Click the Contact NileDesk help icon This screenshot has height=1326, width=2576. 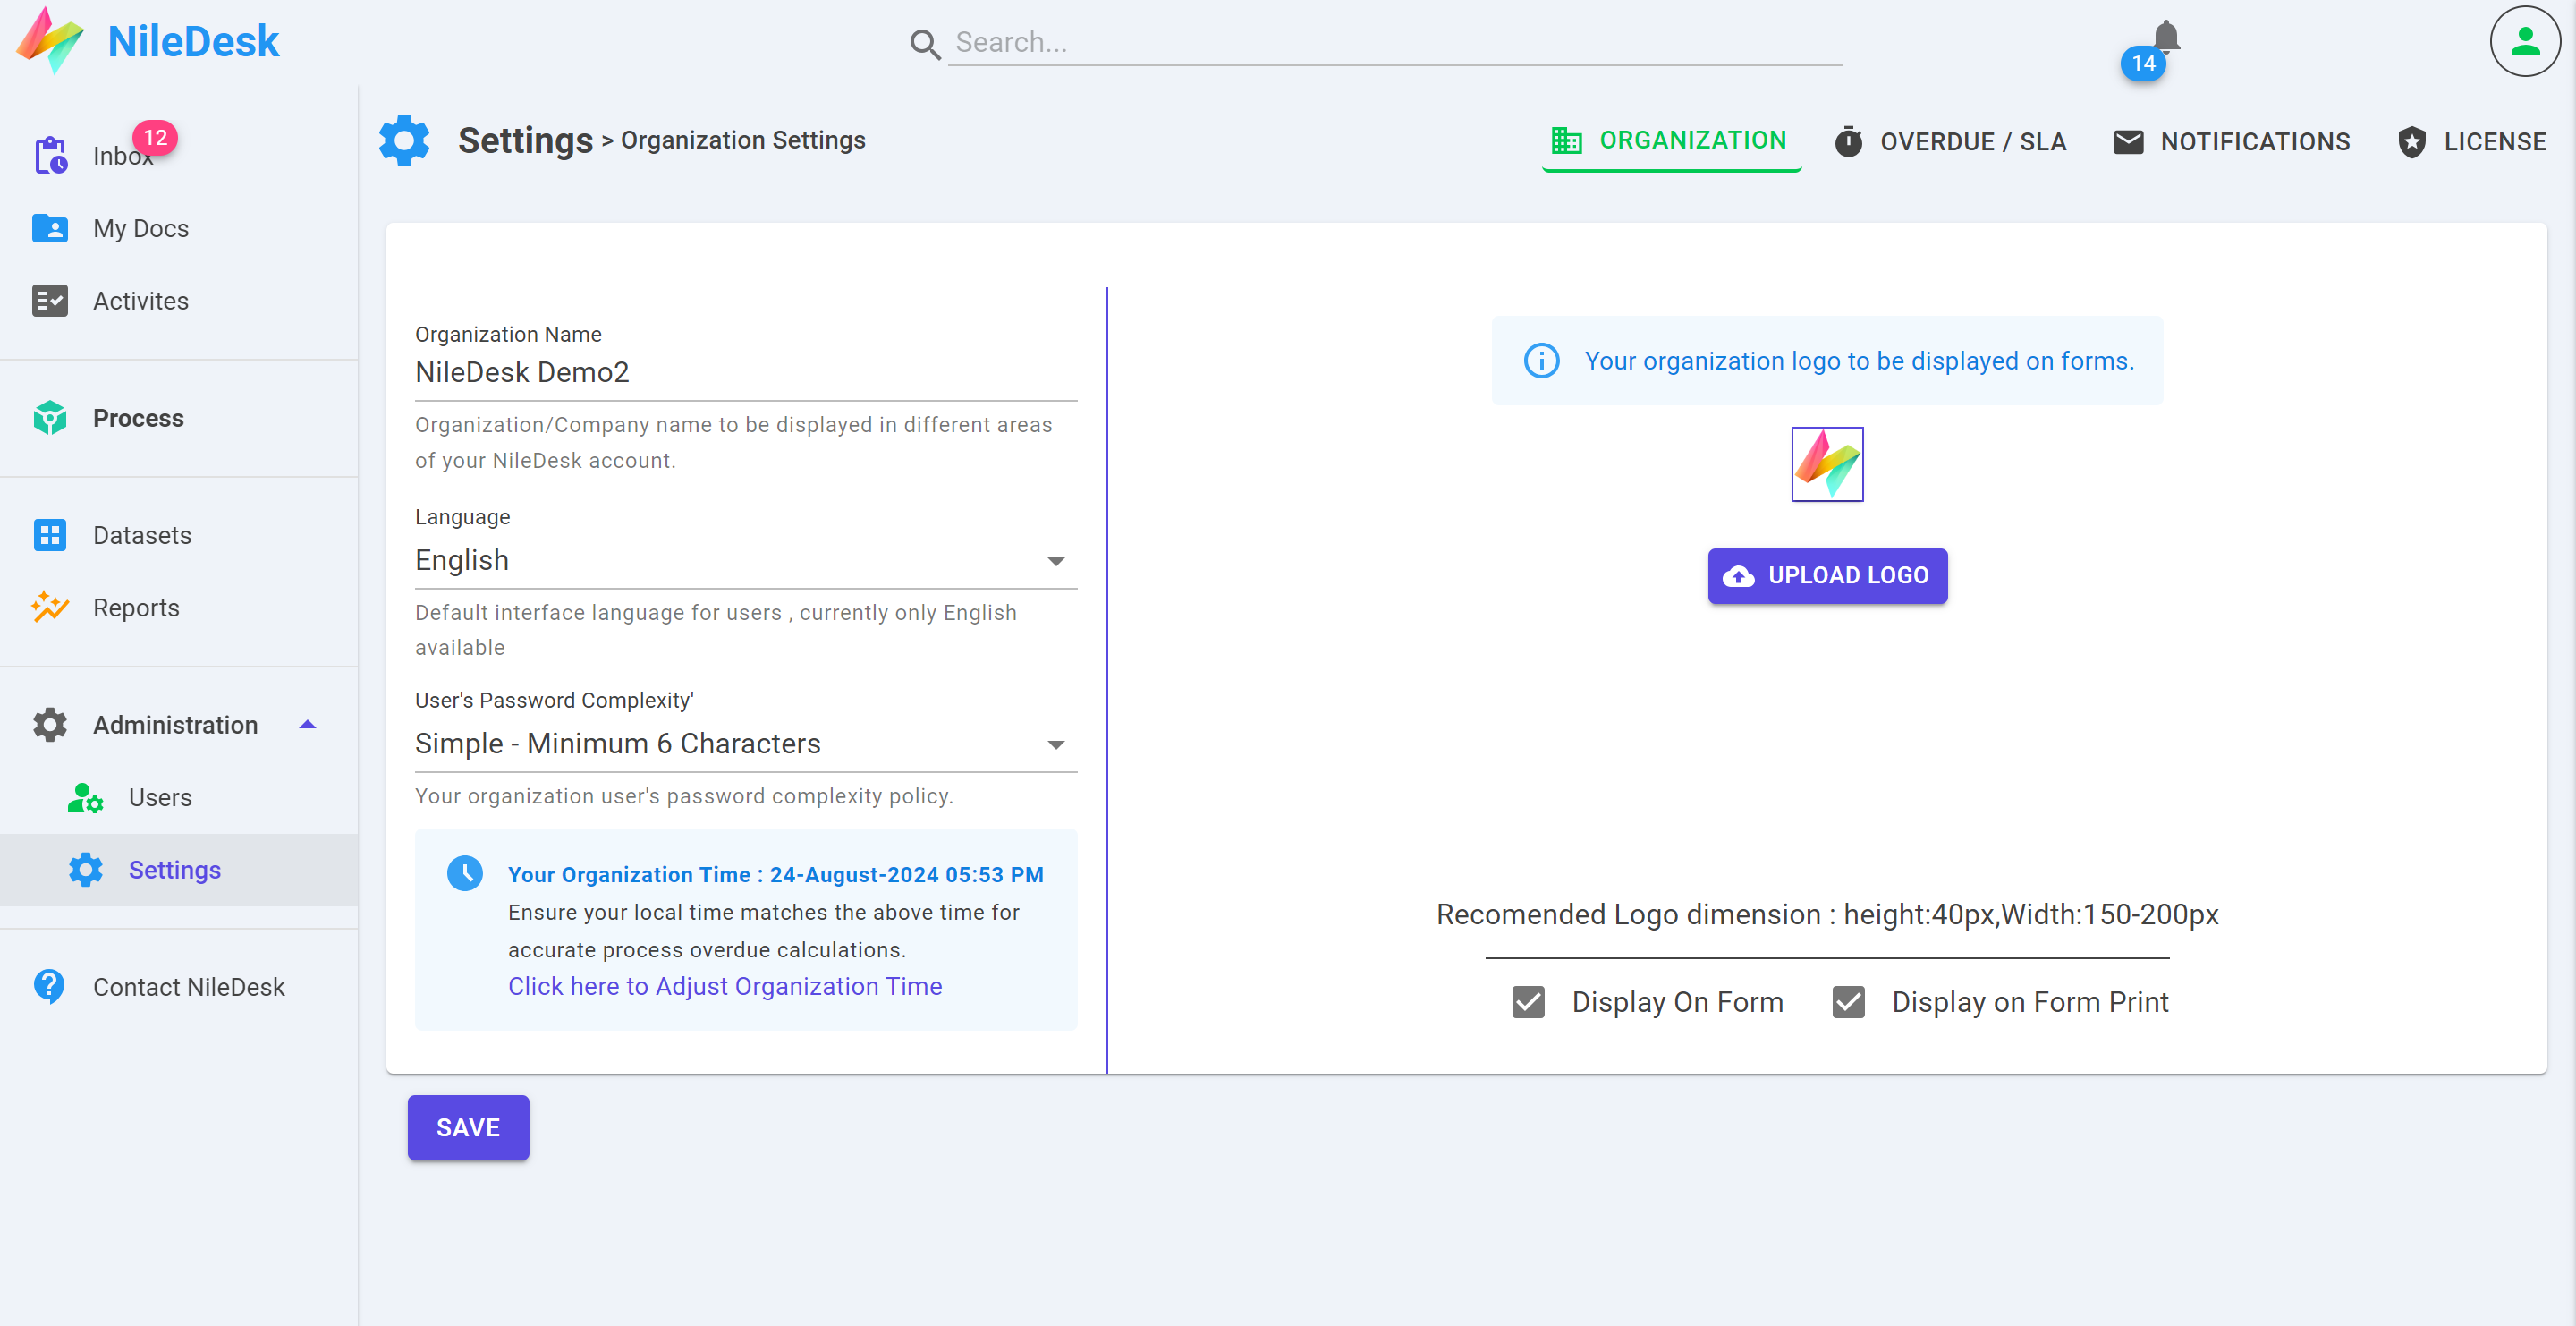click(x=49, y=986)
